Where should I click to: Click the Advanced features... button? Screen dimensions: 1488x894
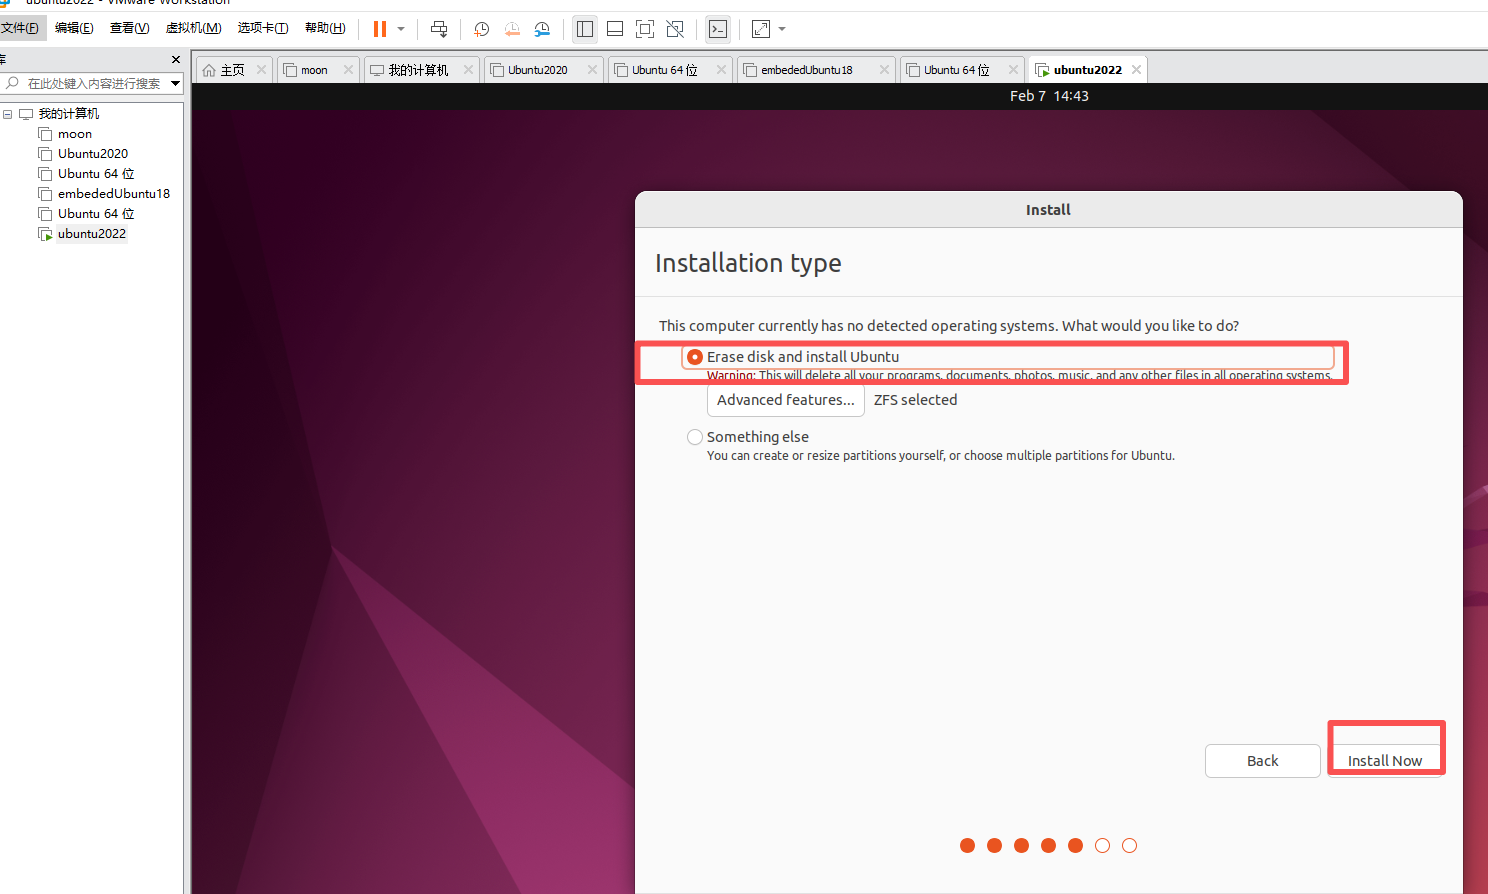(786, 400)
